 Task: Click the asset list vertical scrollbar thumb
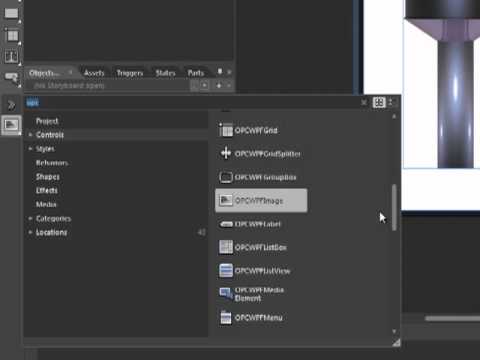click(x=394, y=207)
